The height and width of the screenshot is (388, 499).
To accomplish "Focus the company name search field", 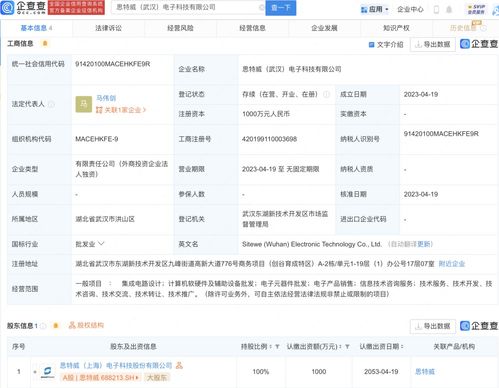I will point(188,7).
